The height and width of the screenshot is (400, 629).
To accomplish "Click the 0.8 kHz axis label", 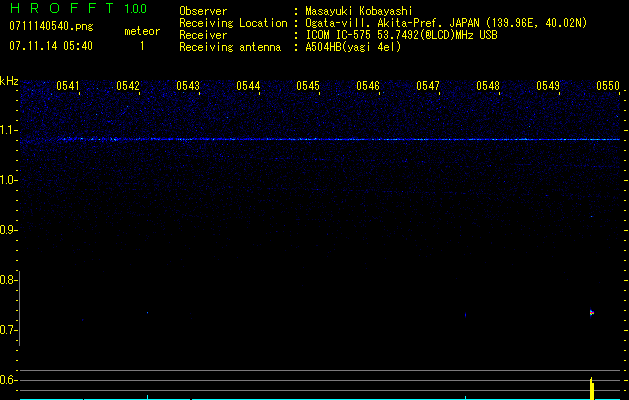I will tap(8, 280).
